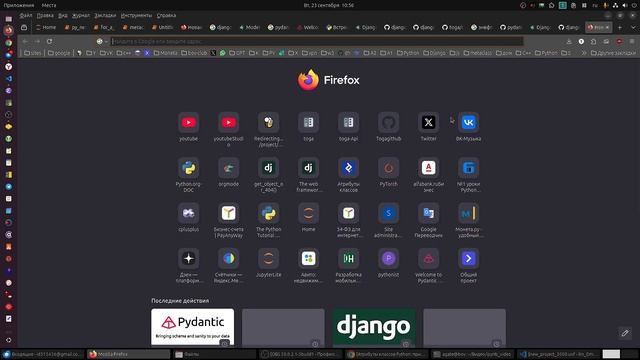Switch to the togar GitHub tab

(452, 27)
